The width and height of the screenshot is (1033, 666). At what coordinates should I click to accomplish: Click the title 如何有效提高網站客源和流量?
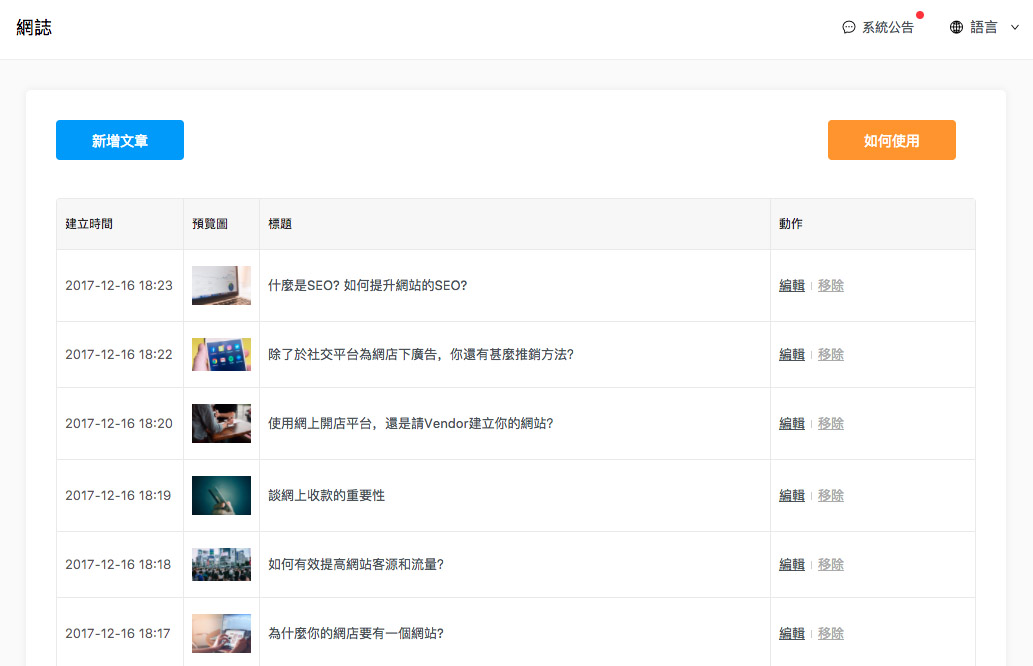pos(356,565)
